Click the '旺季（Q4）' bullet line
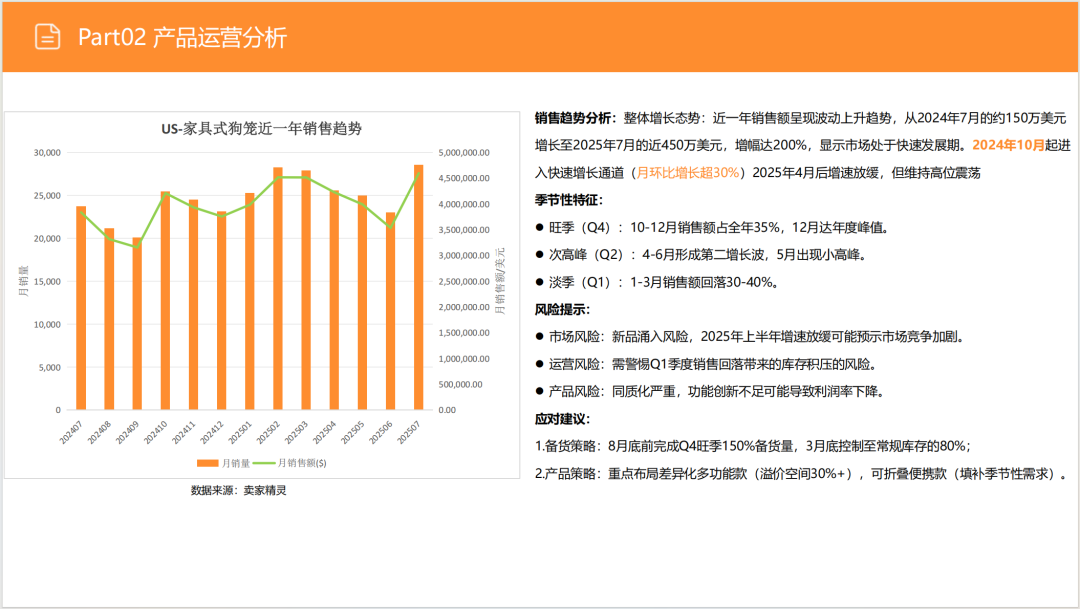1080x609 pixels. pyautogui.click(x=714, y=228)
